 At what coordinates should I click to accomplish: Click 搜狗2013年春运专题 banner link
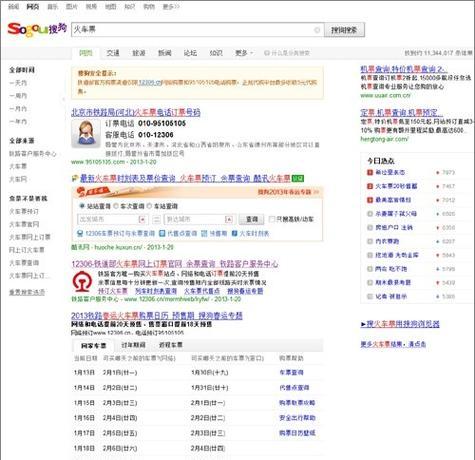coord(288,192)
